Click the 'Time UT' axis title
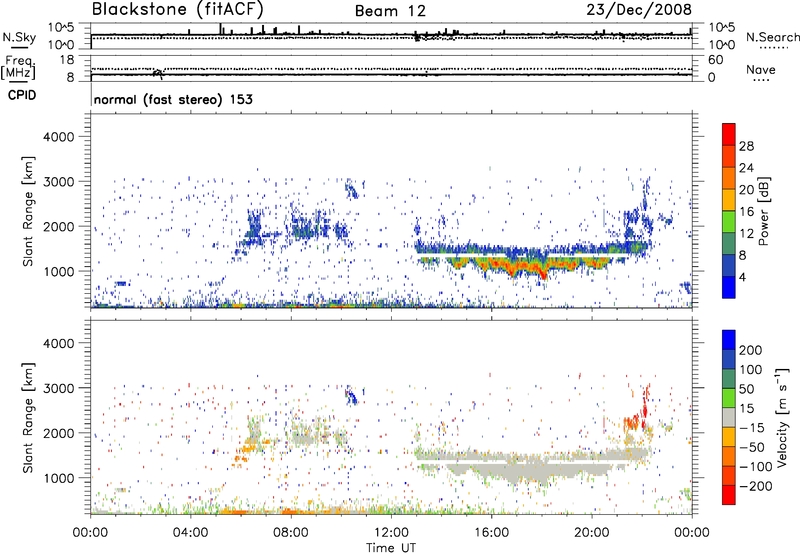Screen dimensions: 800x554 click(x=391, y=548)
